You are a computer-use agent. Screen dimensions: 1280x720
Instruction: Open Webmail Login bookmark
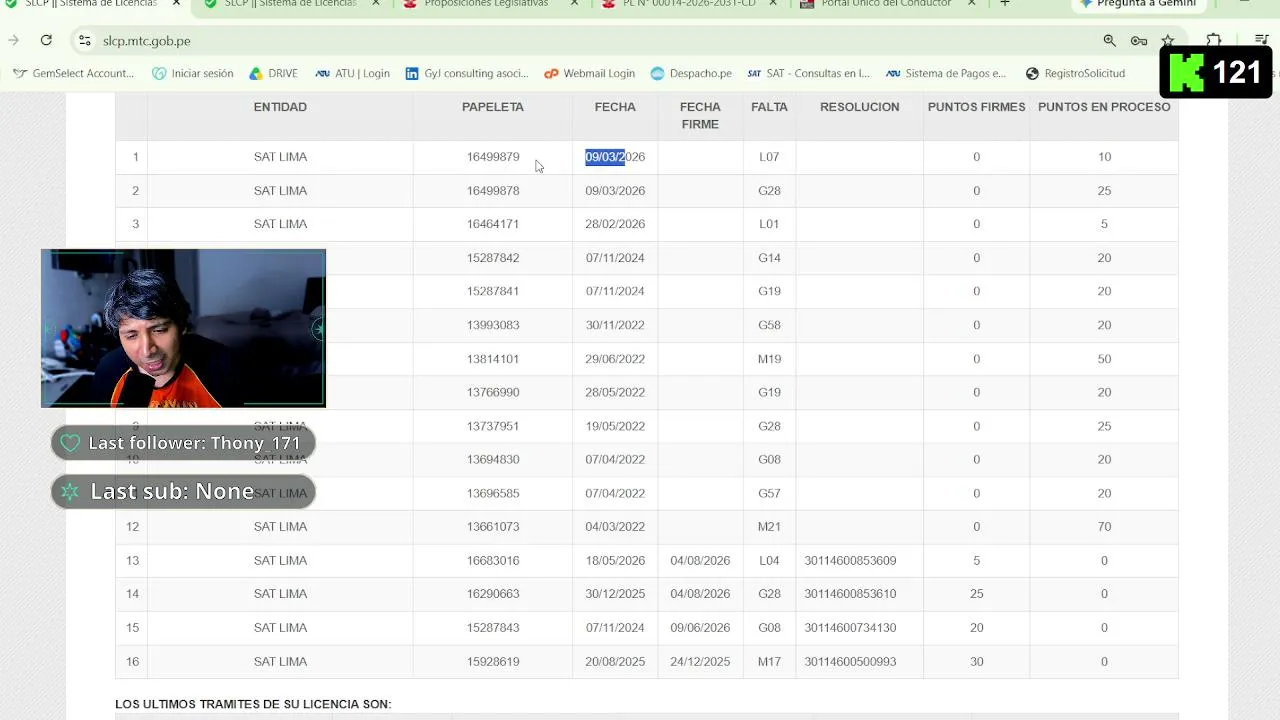tap(589, 73)
